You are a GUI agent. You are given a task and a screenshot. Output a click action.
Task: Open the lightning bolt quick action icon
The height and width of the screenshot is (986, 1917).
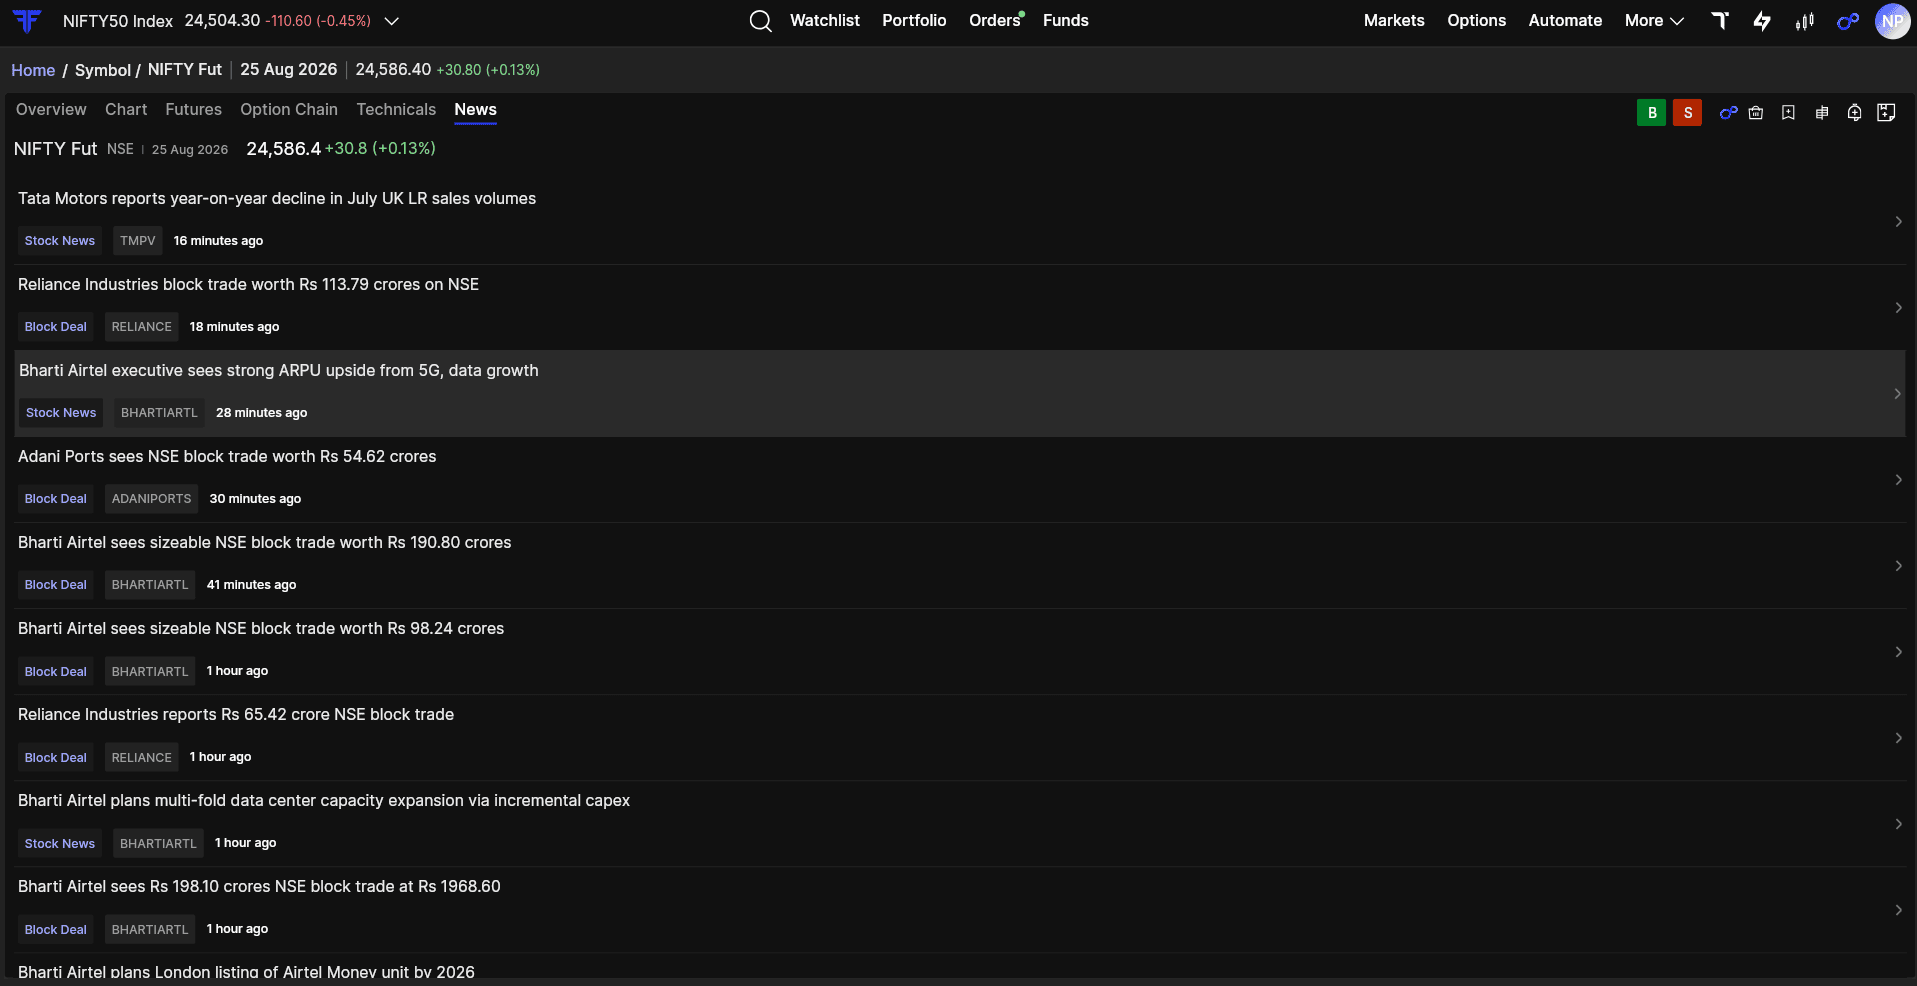tap(1762, 21)
